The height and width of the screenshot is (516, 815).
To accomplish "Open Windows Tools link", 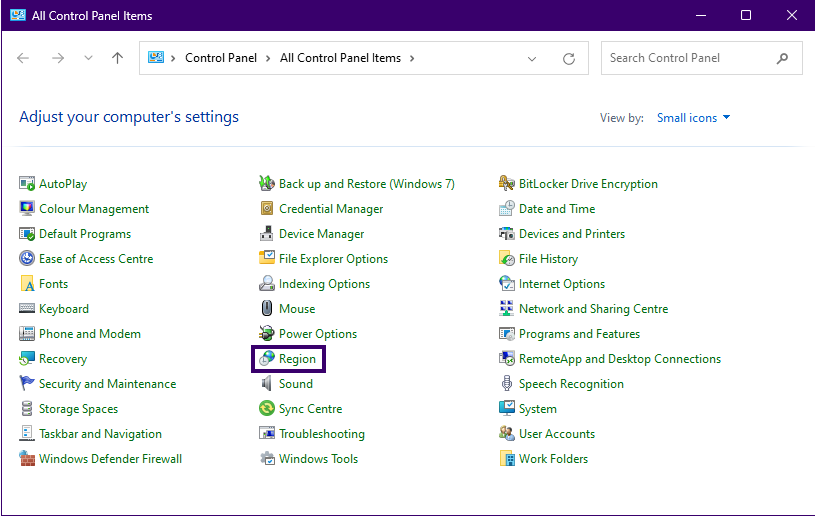I will click(x=318, y=458).
